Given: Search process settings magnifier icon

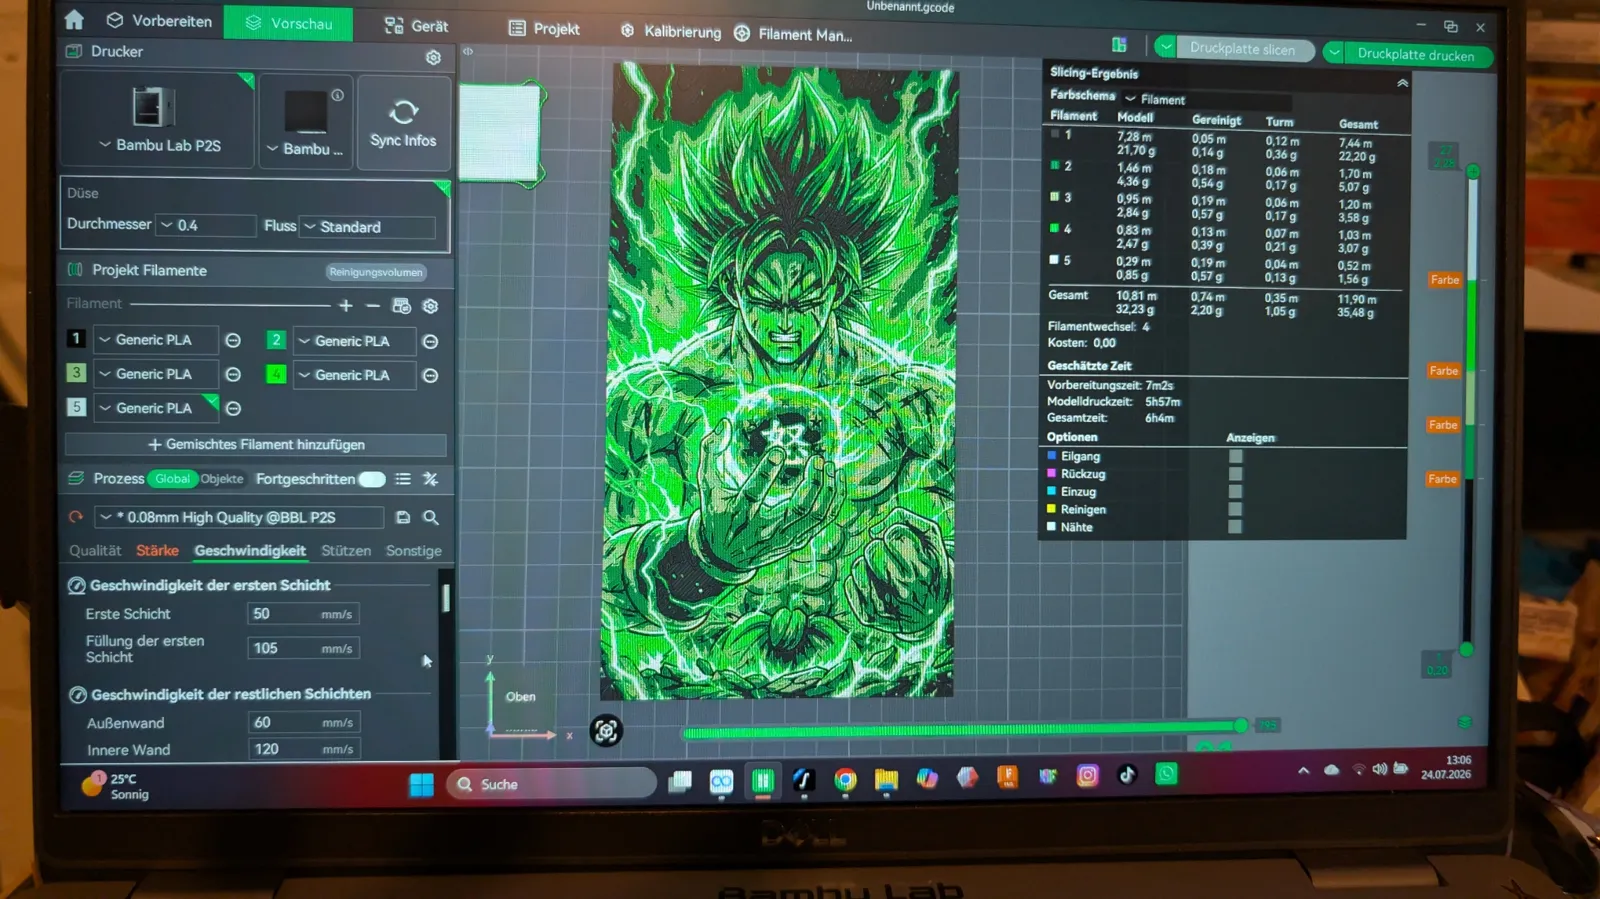Looking at the screenshot, I should (x=431, y=517).
